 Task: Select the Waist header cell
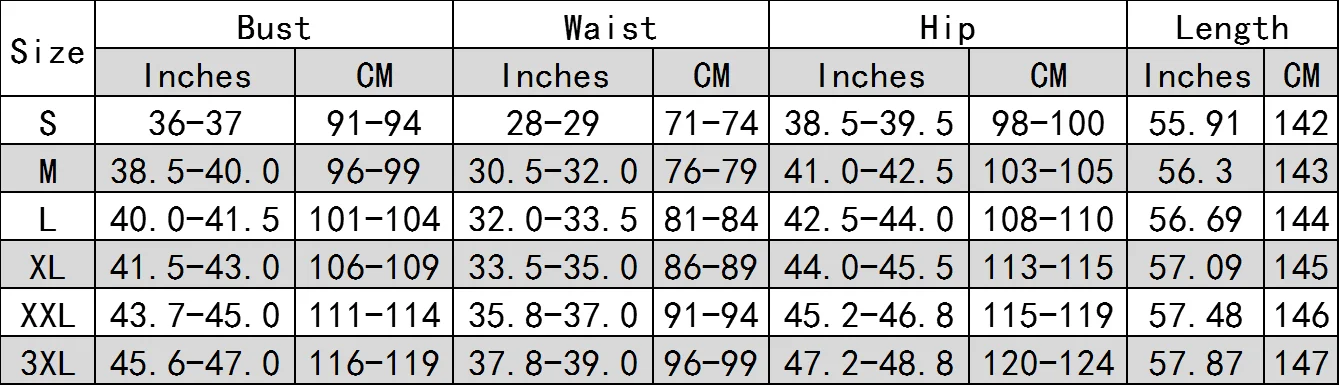(610, 25)
